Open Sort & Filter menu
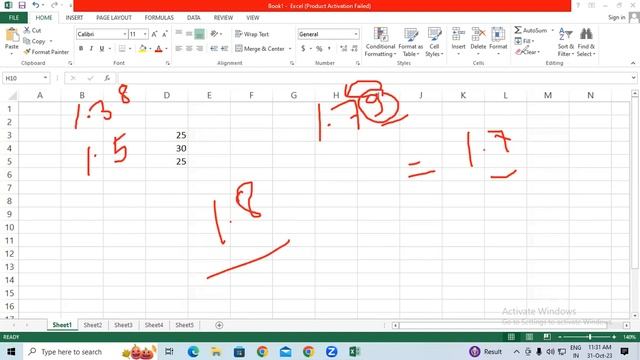The height and width of the screenshot is (360, 640). tap(566, 42)
